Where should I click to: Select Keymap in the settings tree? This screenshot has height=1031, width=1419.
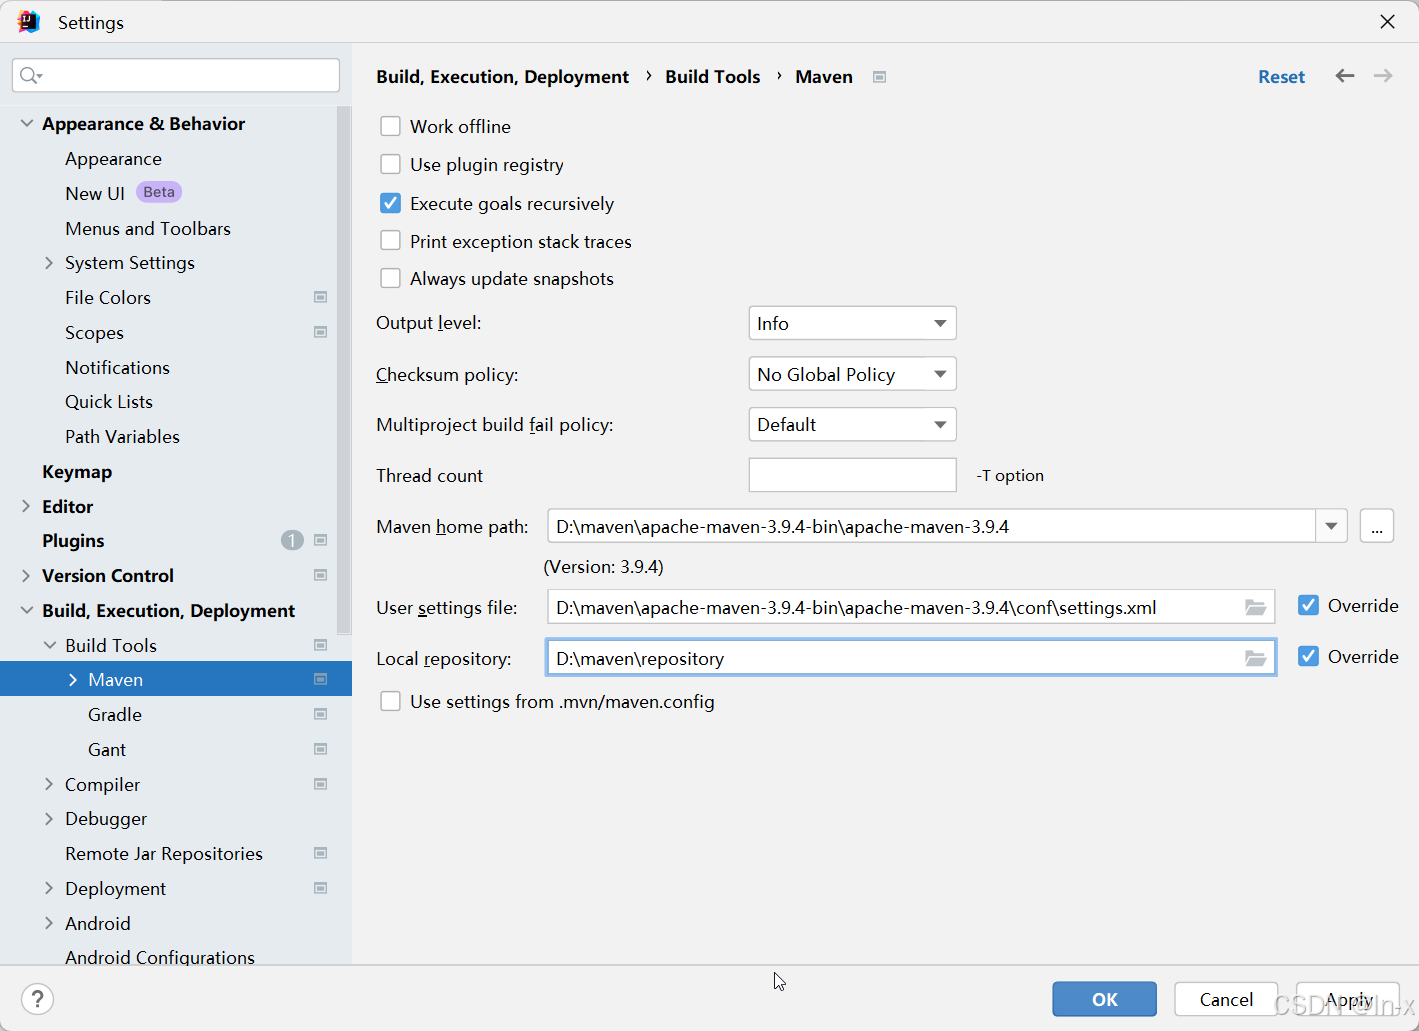[77, 471]
